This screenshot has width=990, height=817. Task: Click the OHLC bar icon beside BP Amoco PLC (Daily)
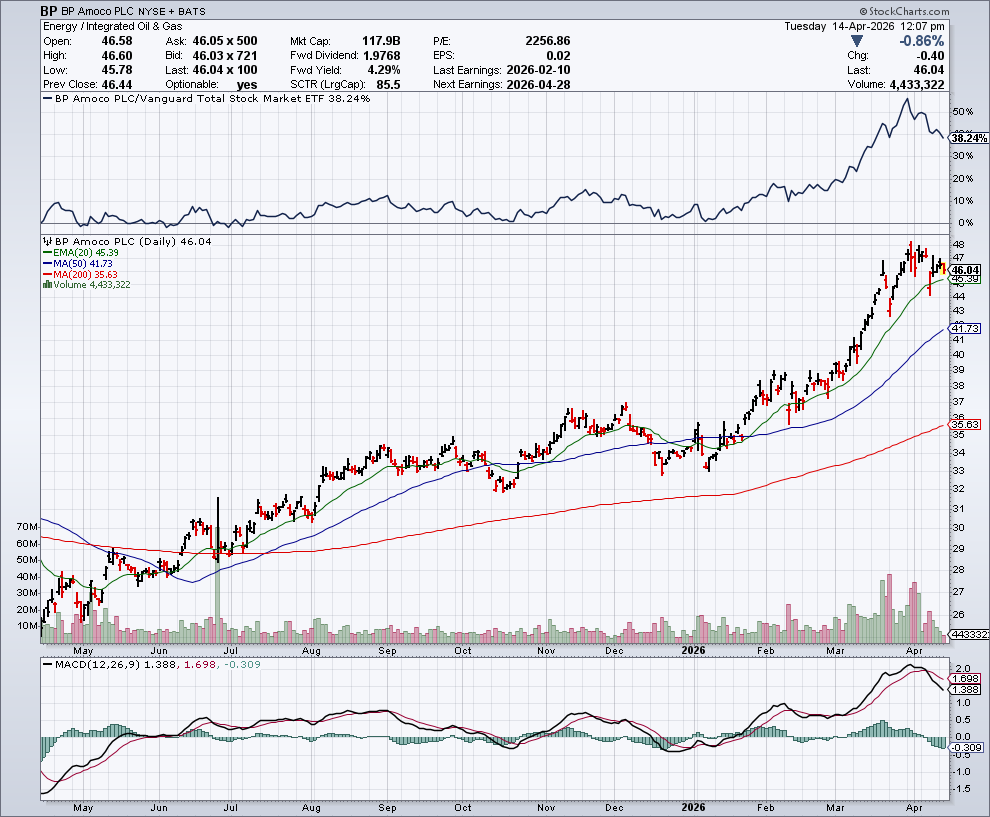[47, 242]
